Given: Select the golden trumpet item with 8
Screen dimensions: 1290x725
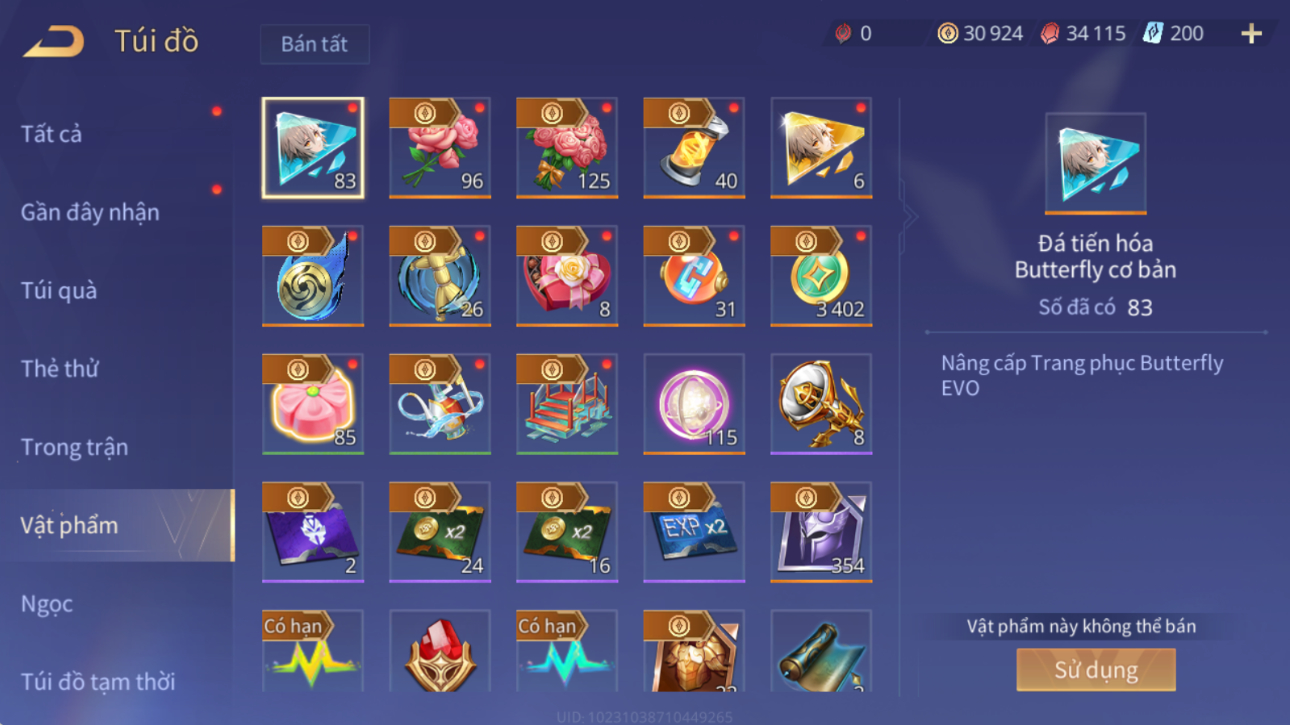Looking at the screenshot, I should coord(821,404).
